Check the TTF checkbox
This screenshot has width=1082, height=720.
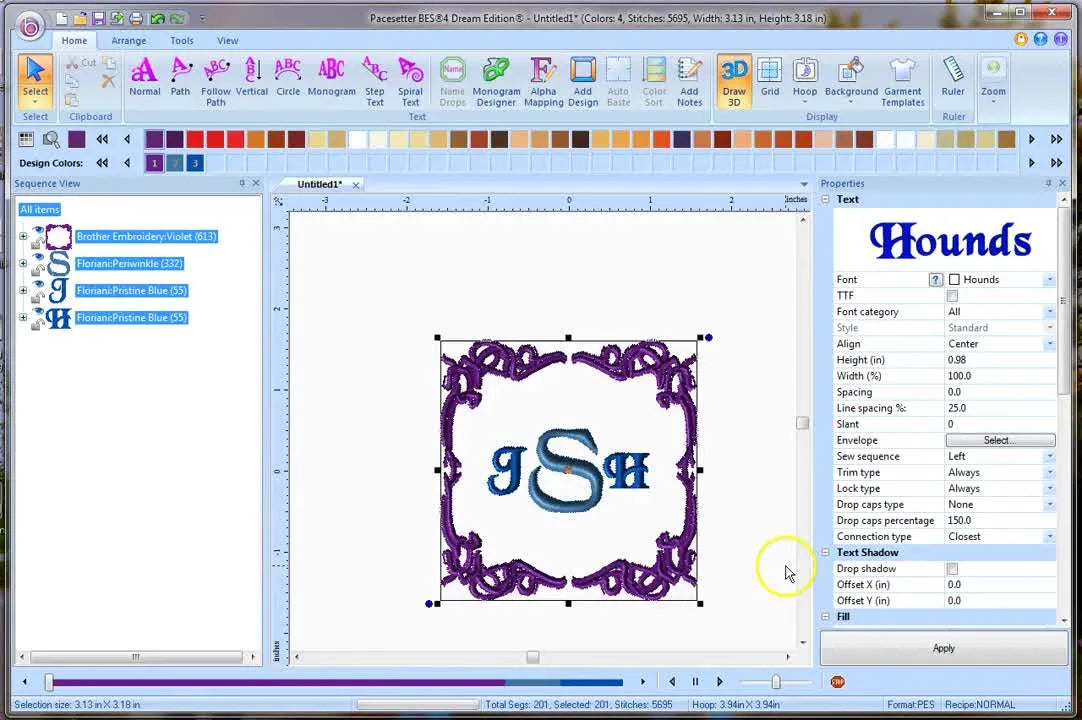point(952,295)
